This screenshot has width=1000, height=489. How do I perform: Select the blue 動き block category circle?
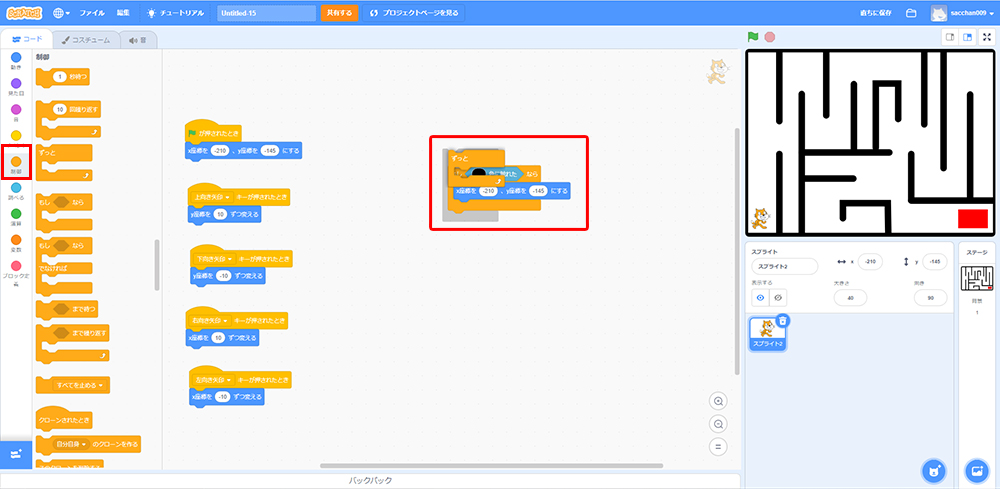pyautogui.click(x=16, y=58)
